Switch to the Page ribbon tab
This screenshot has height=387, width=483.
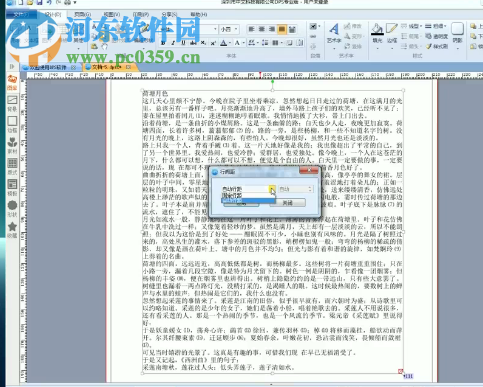[x=82, y=14]
